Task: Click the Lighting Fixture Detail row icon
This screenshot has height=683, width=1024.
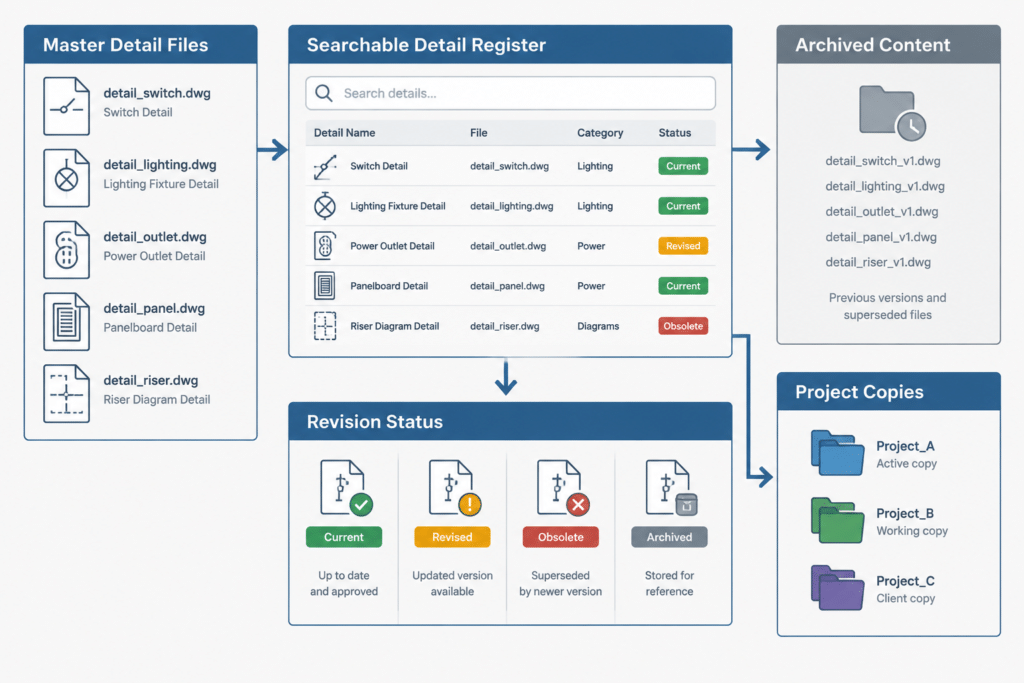Action: point(325,206)
